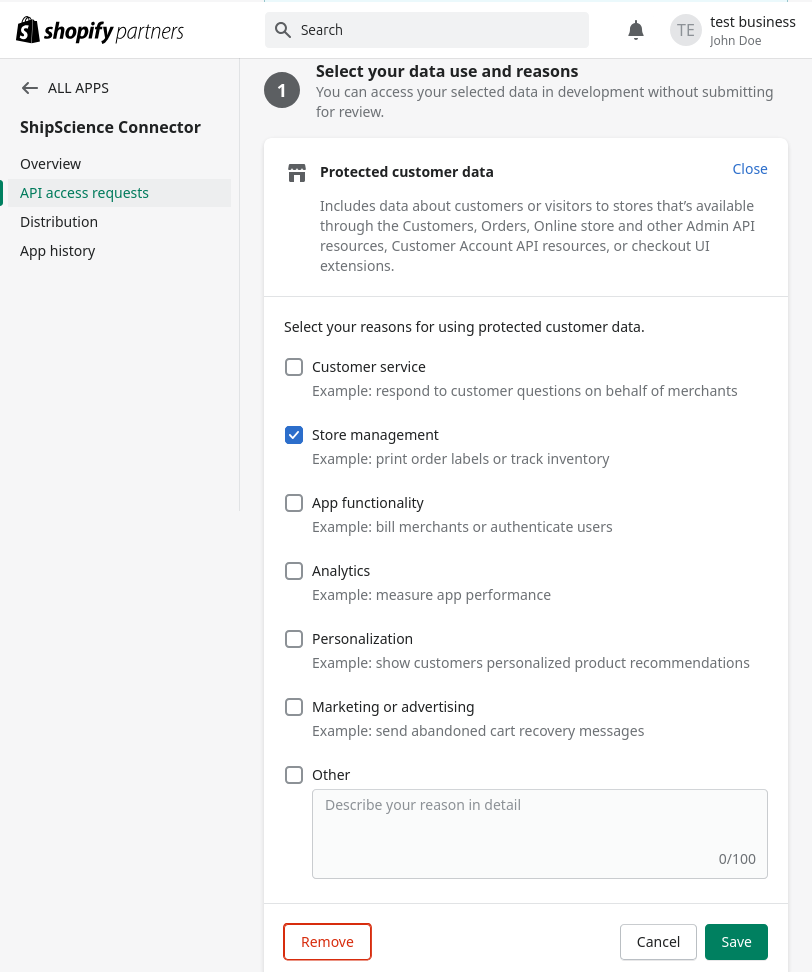Close the Protected customer data section
This screenshot has height=972, width=812.
coord(749,169)
